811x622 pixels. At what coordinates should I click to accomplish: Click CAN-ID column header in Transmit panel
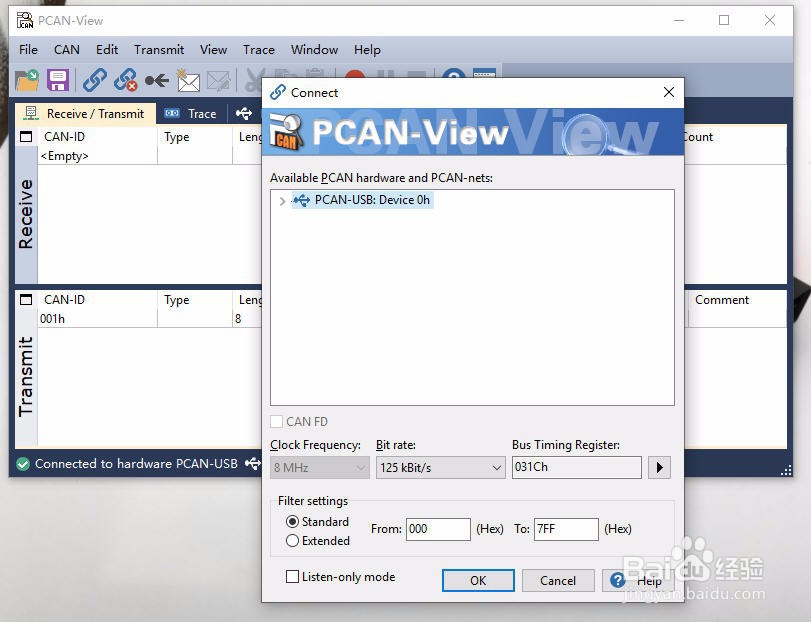click(x=64, y=299)
